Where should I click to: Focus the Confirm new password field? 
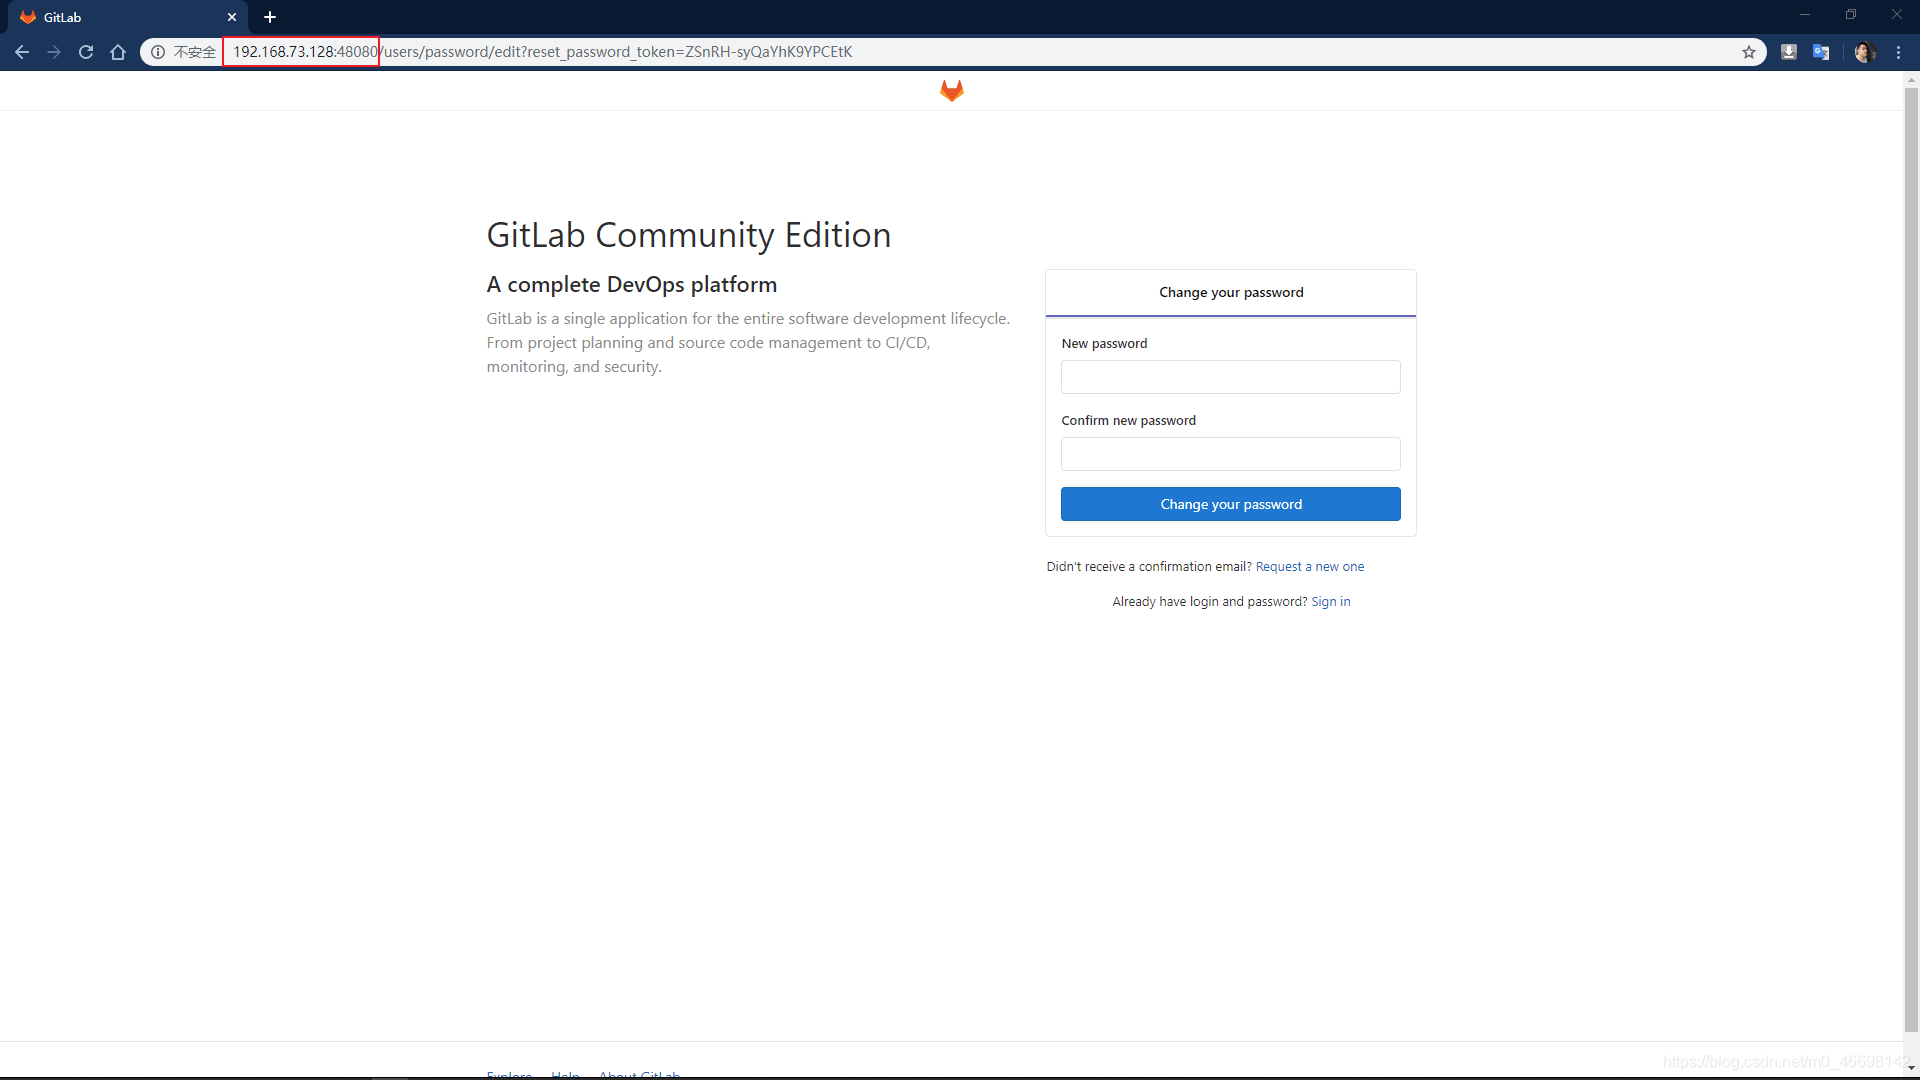(1231, 454)
